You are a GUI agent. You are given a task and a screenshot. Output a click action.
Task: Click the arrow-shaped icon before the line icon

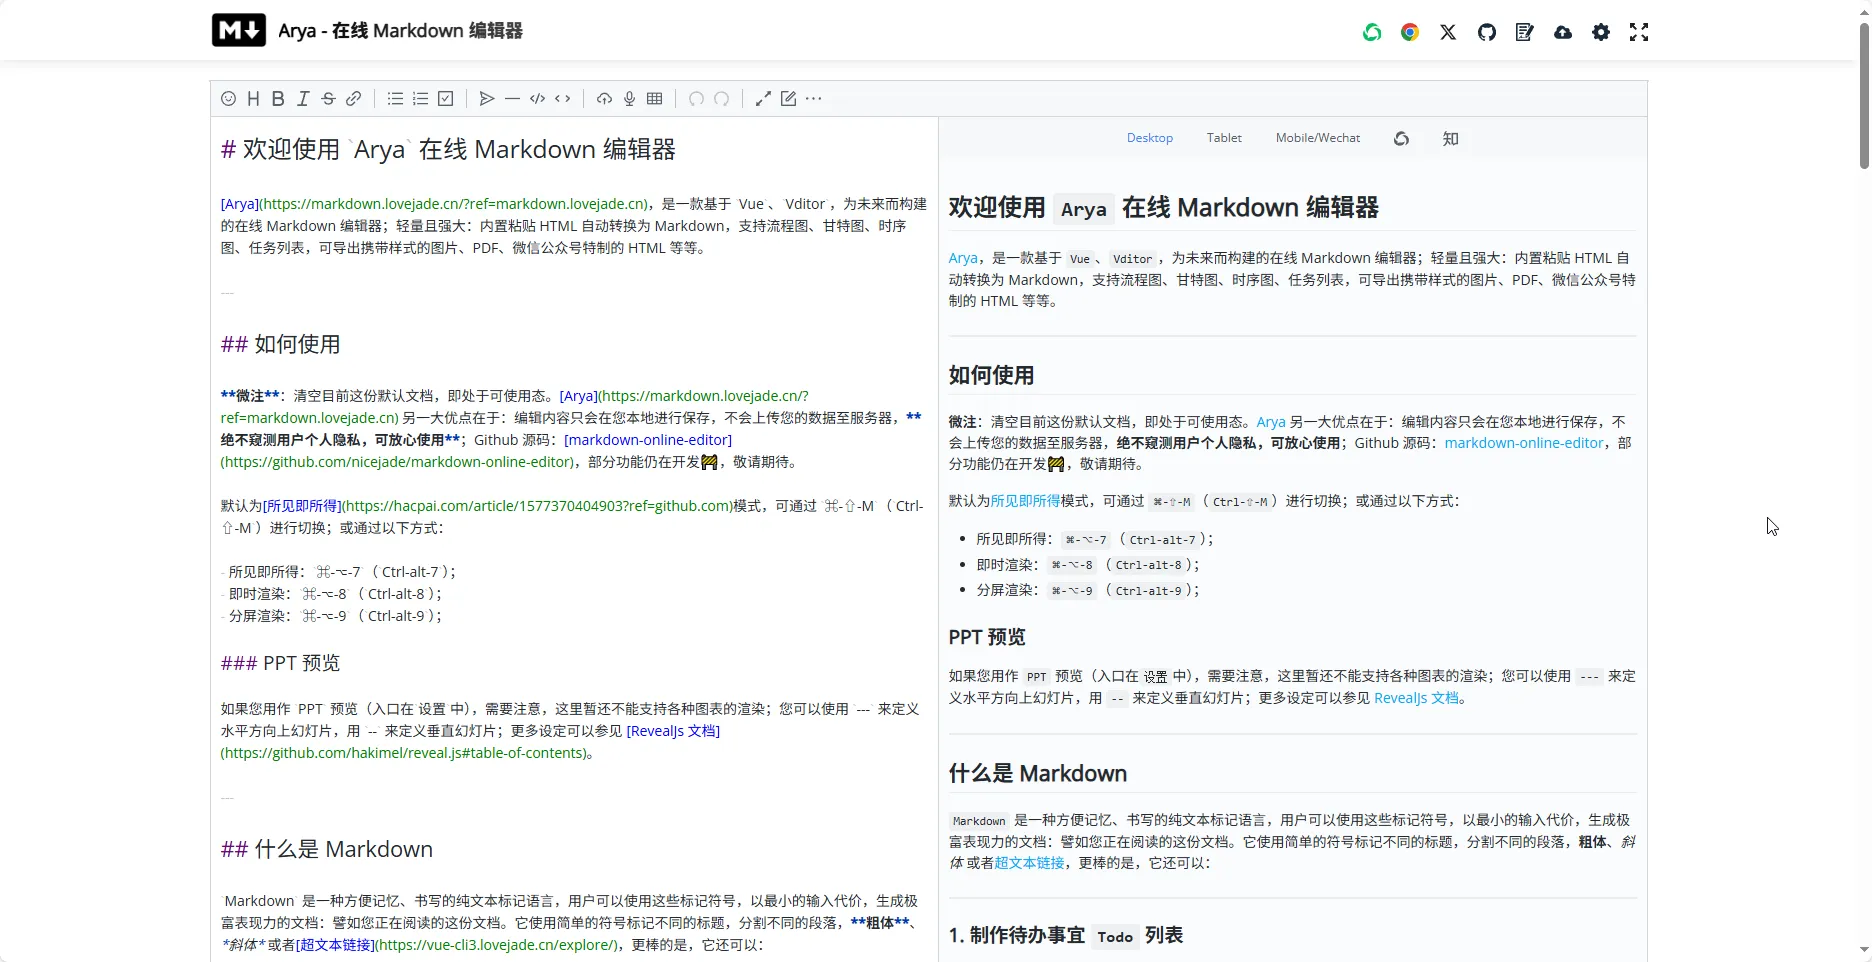[487, 99]
